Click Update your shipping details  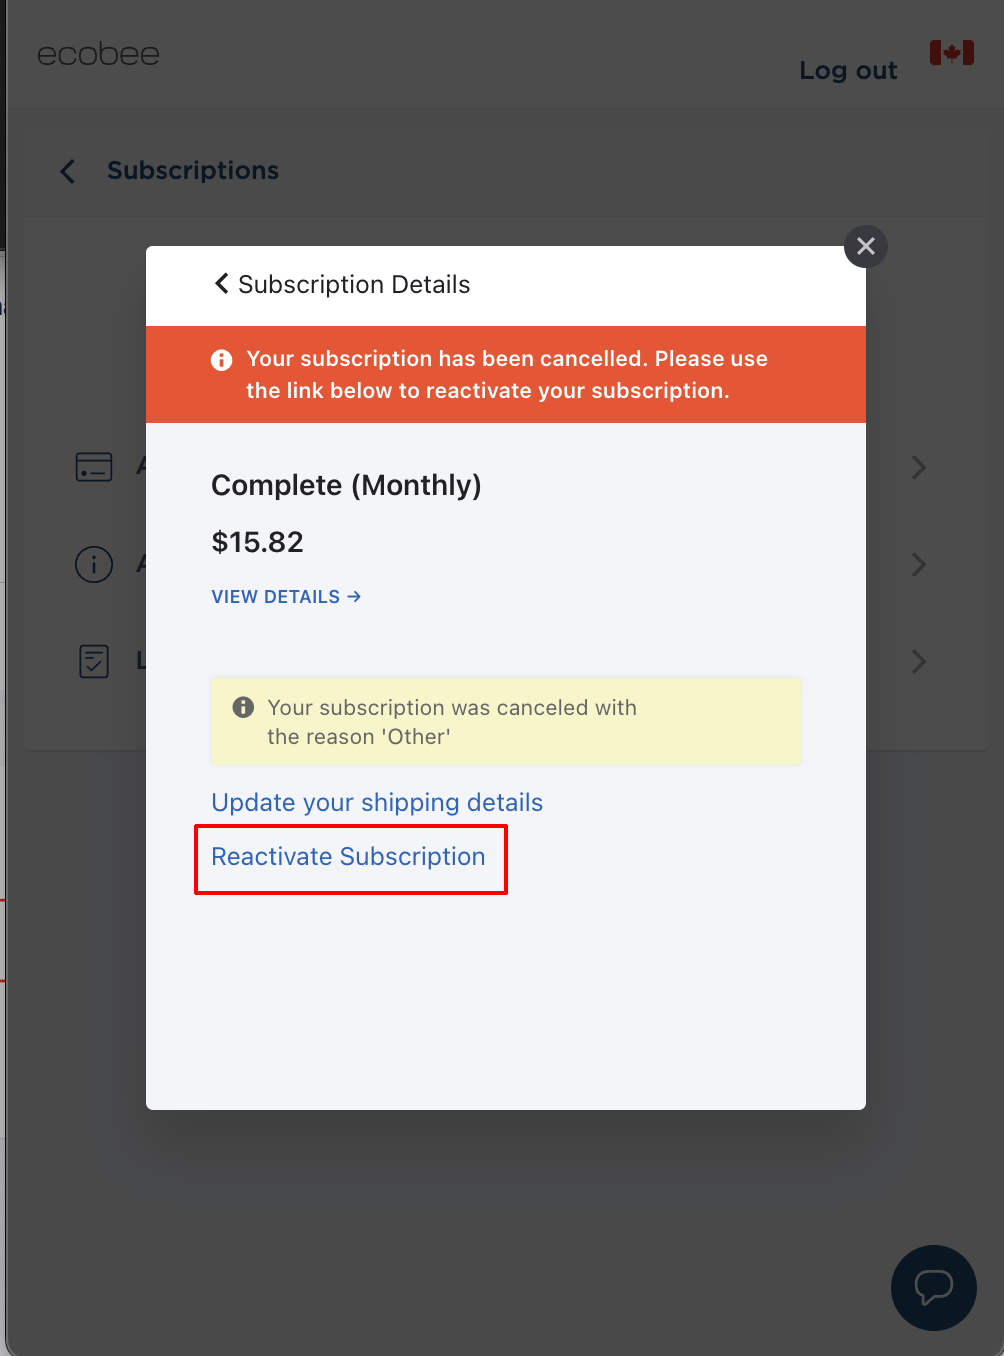(x=376, y=802)
